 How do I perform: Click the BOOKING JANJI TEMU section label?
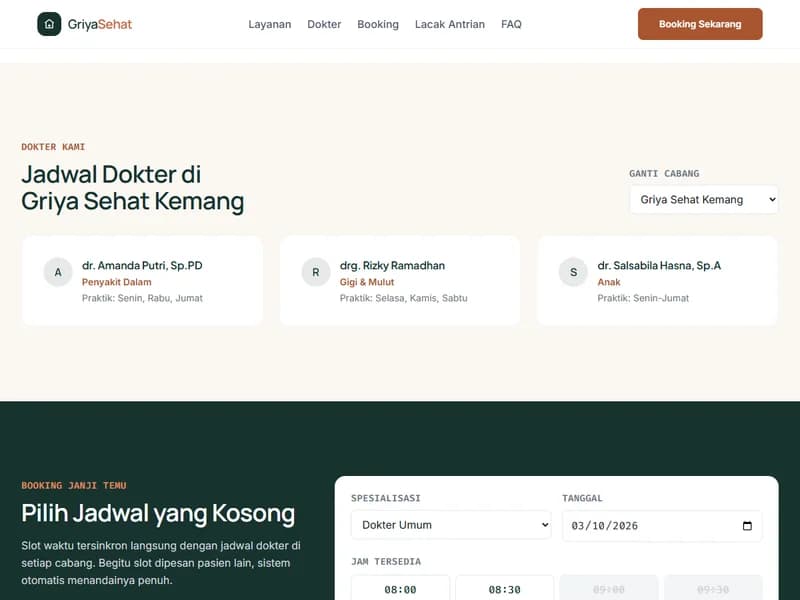(74, 486)
